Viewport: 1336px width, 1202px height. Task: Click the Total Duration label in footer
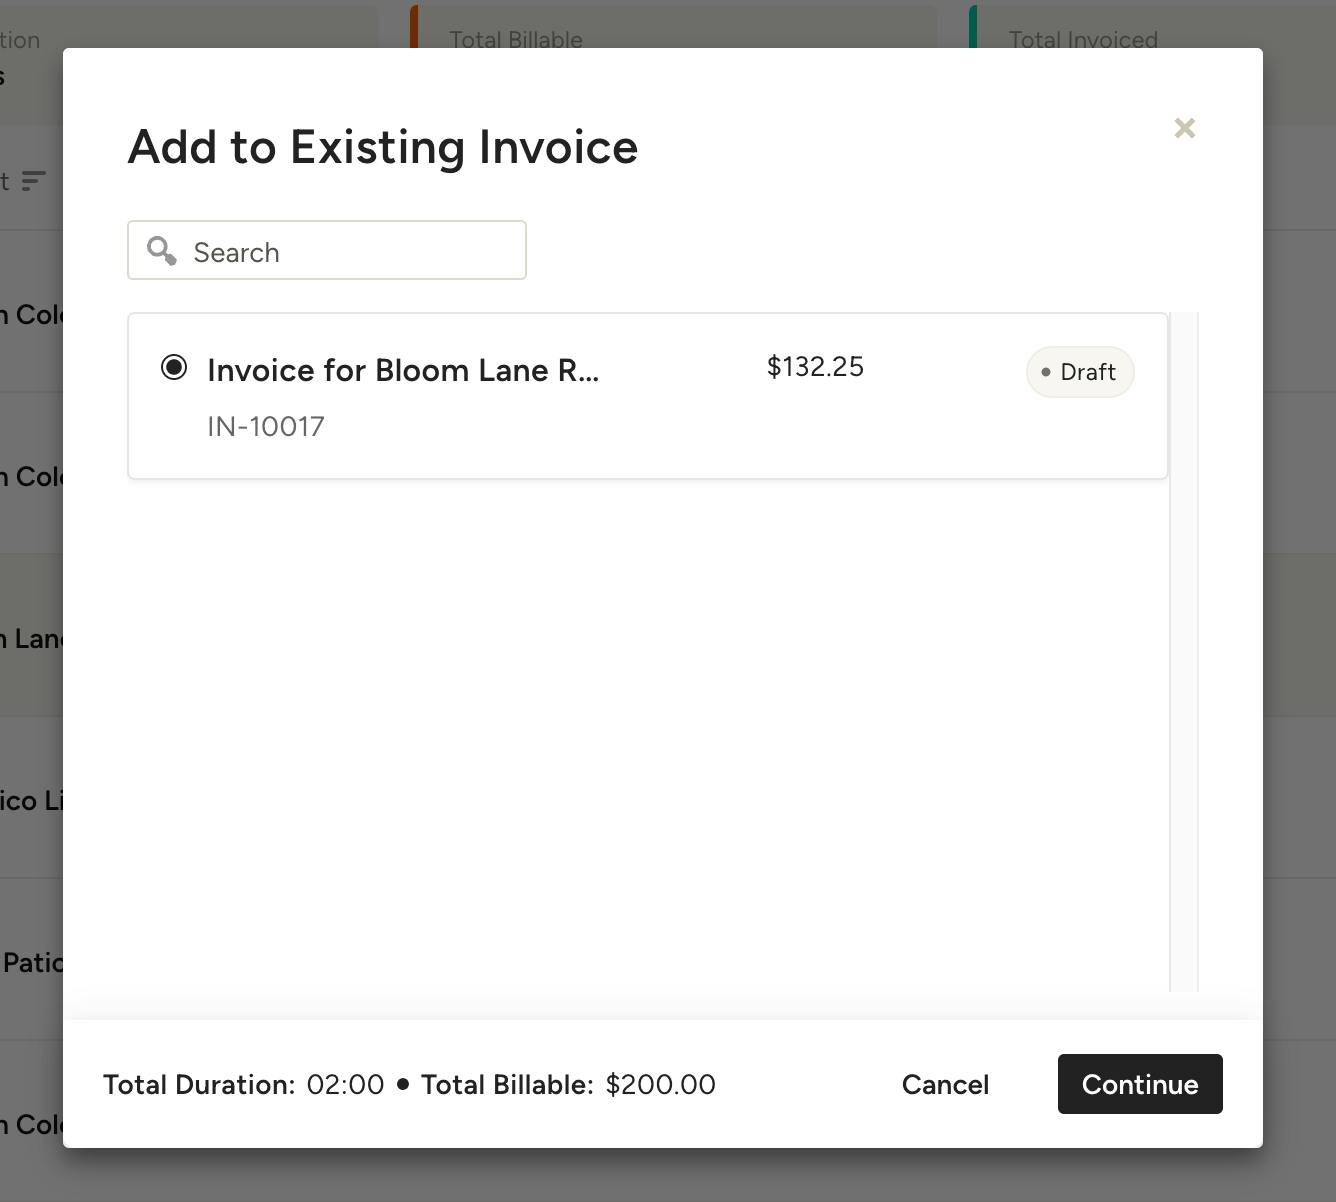(198, 1084)
